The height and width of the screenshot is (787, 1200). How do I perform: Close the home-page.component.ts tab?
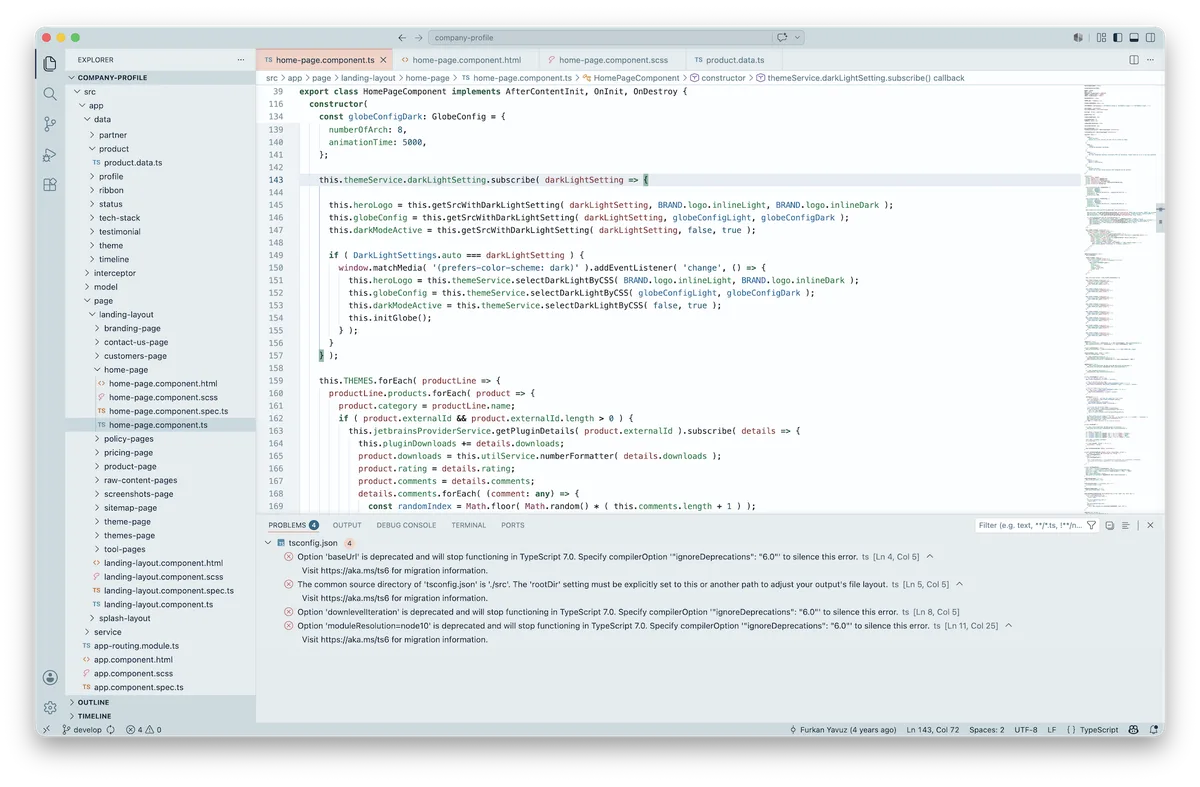[x=383, y=60]
